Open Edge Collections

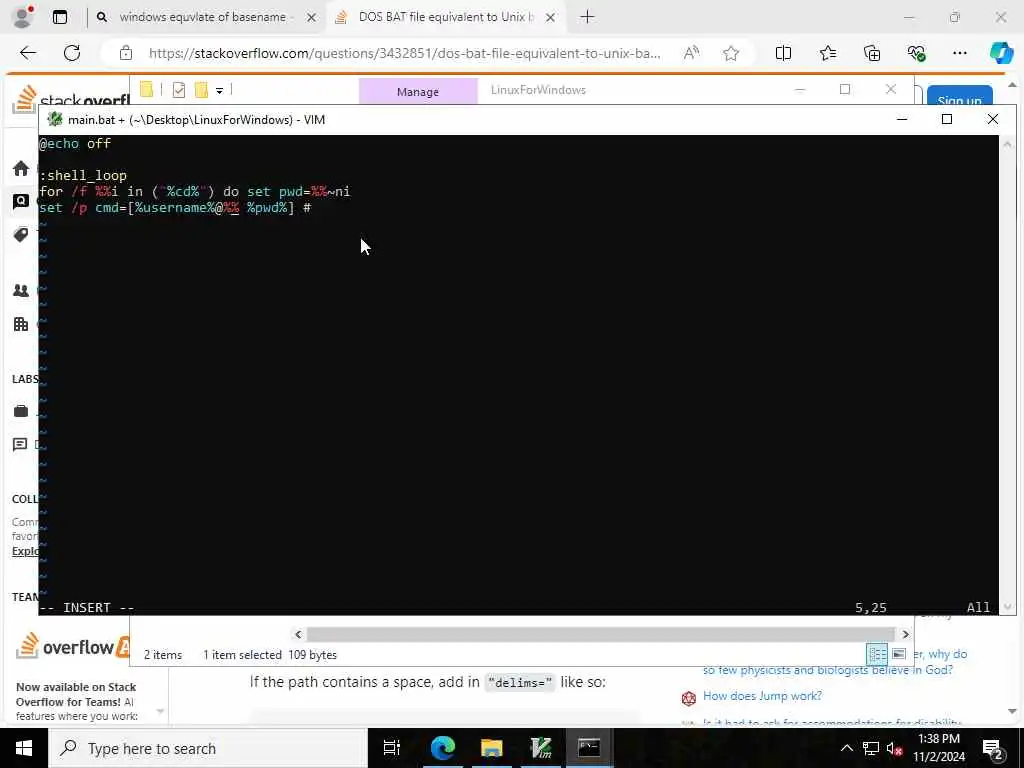872,53
